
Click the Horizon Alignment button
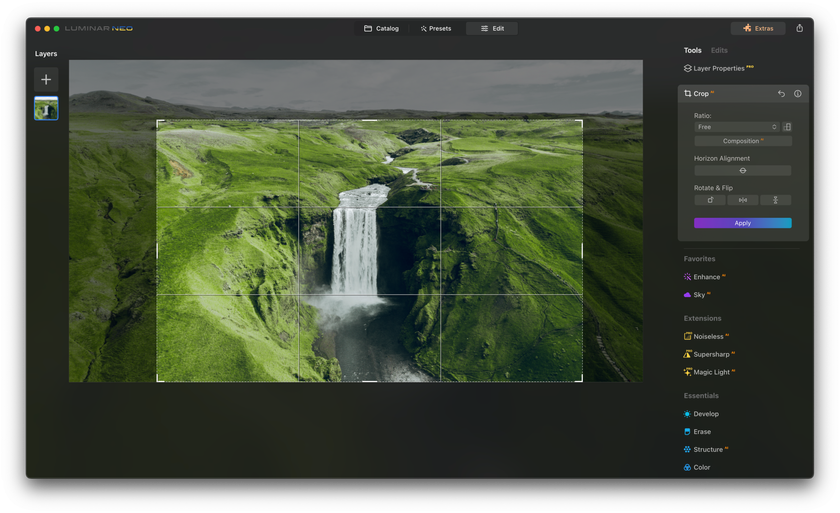tap(742, 171)
